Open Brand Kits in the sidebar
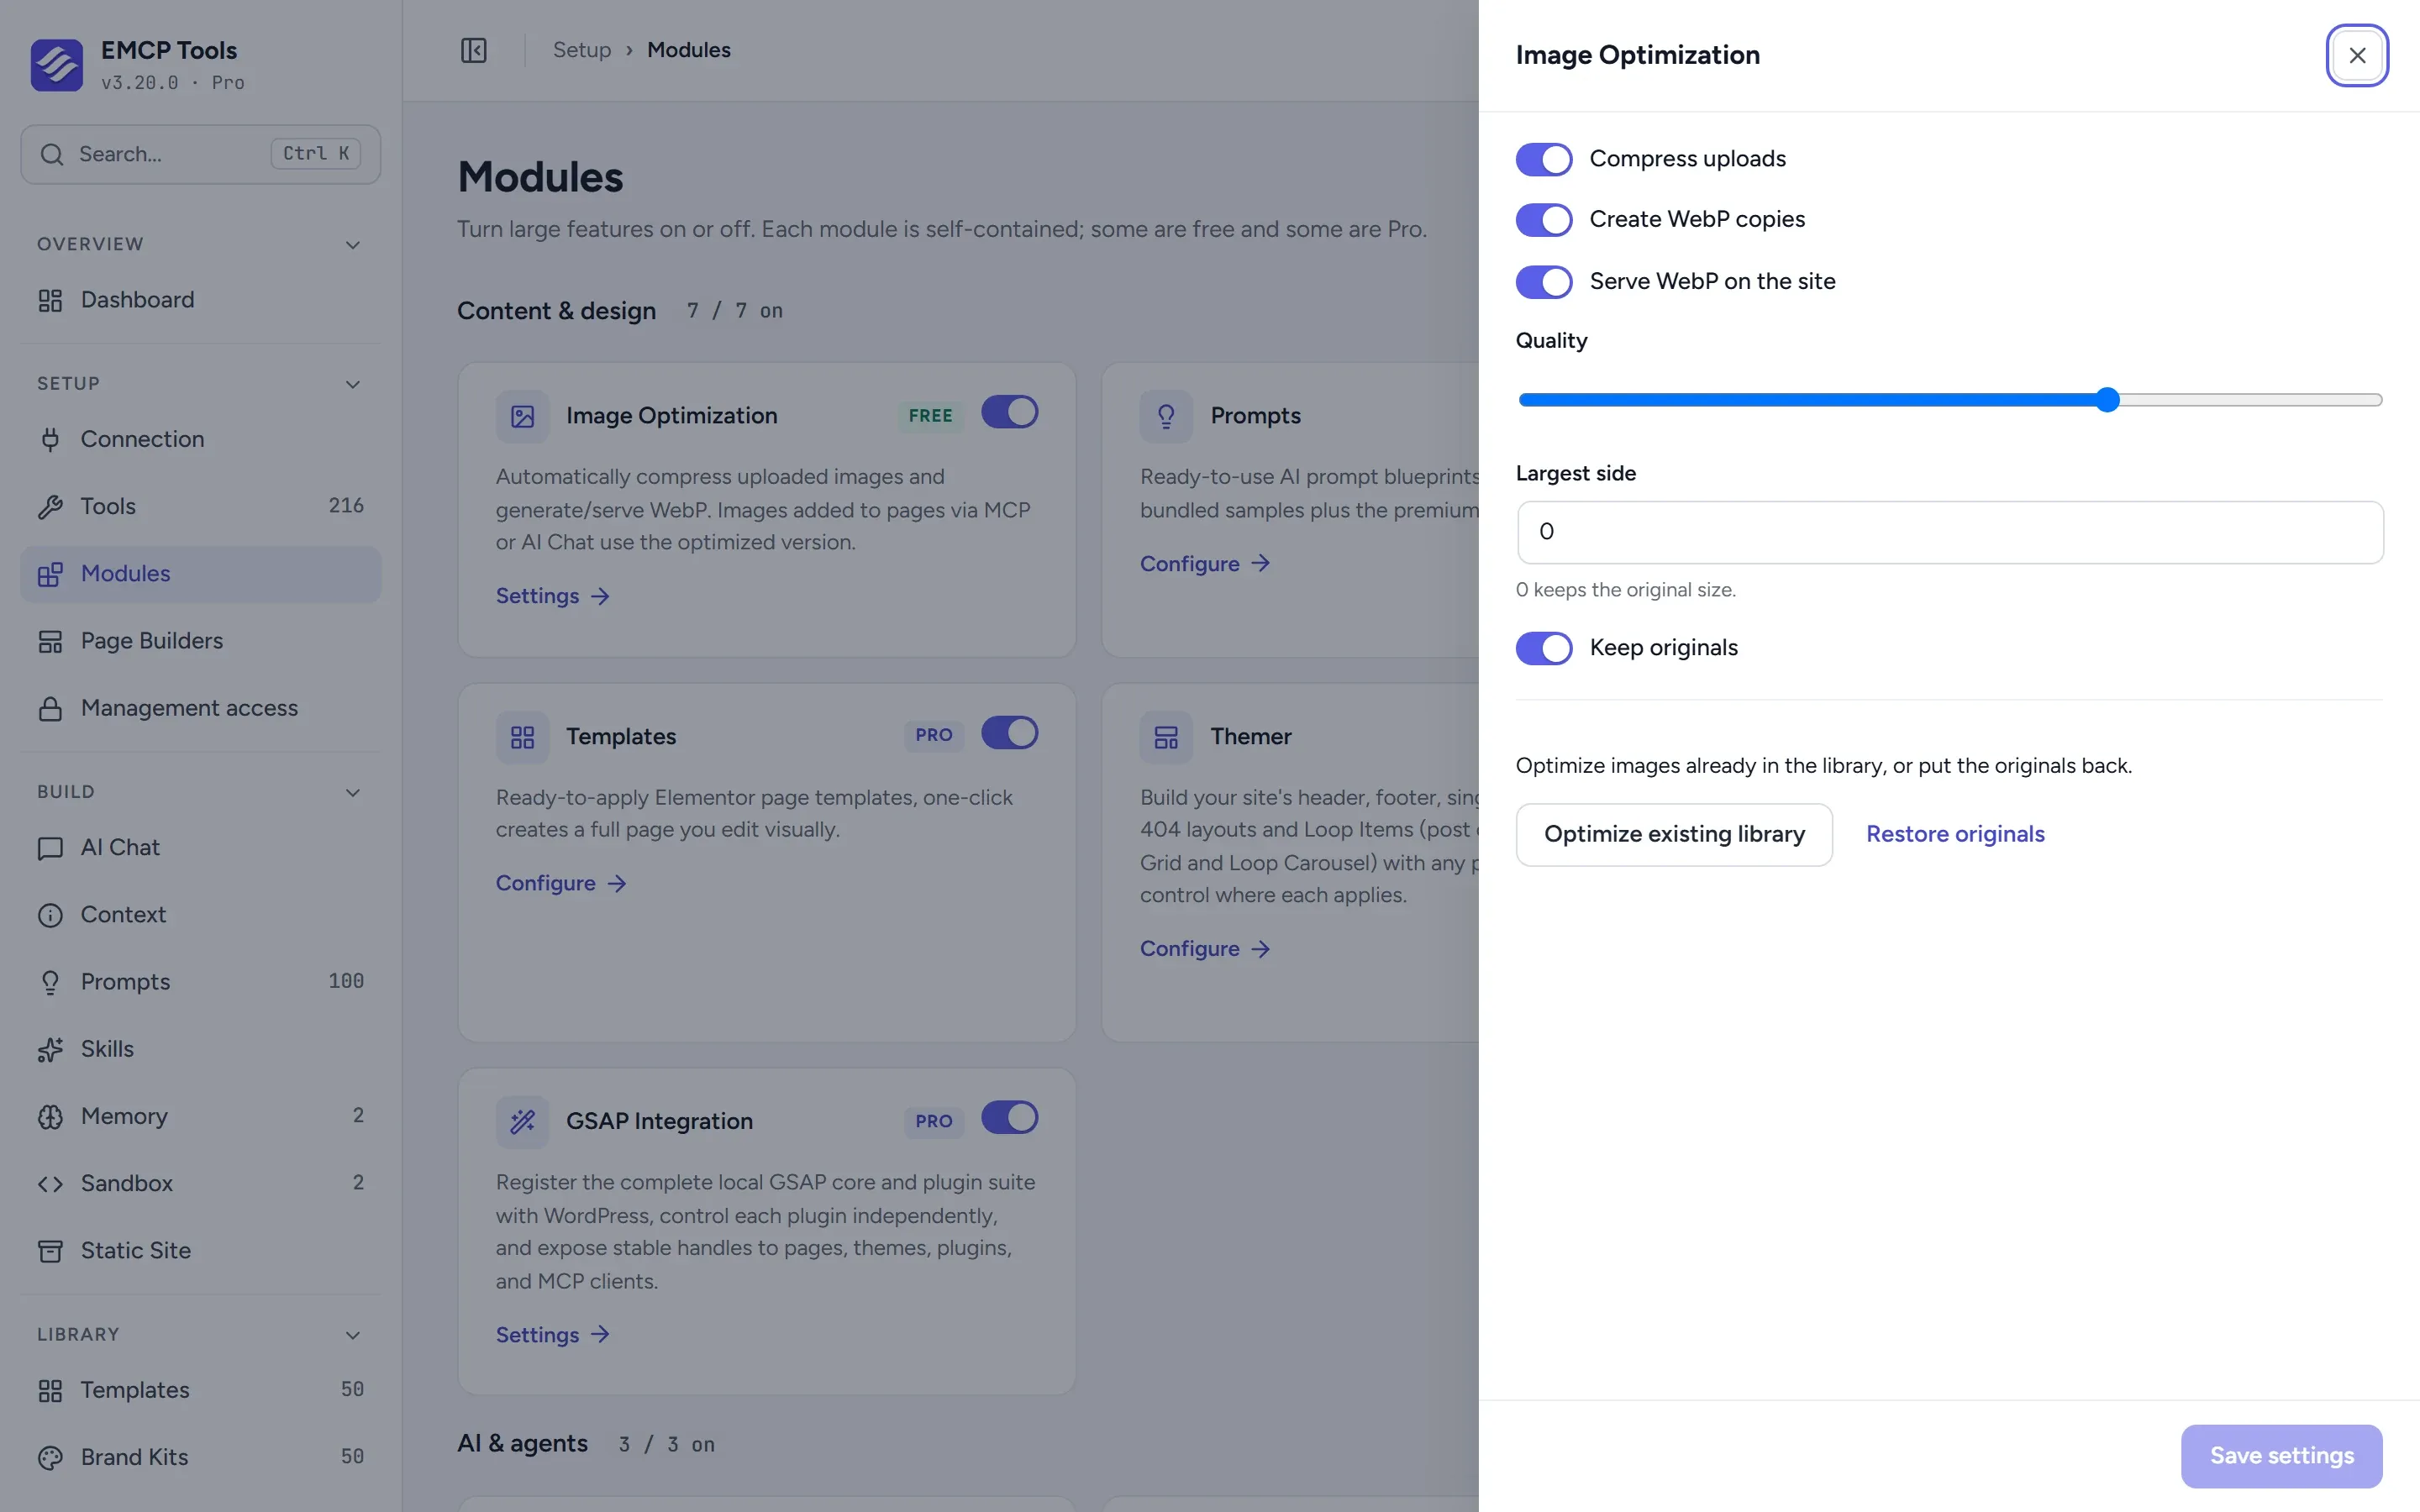This screenshot has height=1512, width=2420. (x=200, y=1457)
